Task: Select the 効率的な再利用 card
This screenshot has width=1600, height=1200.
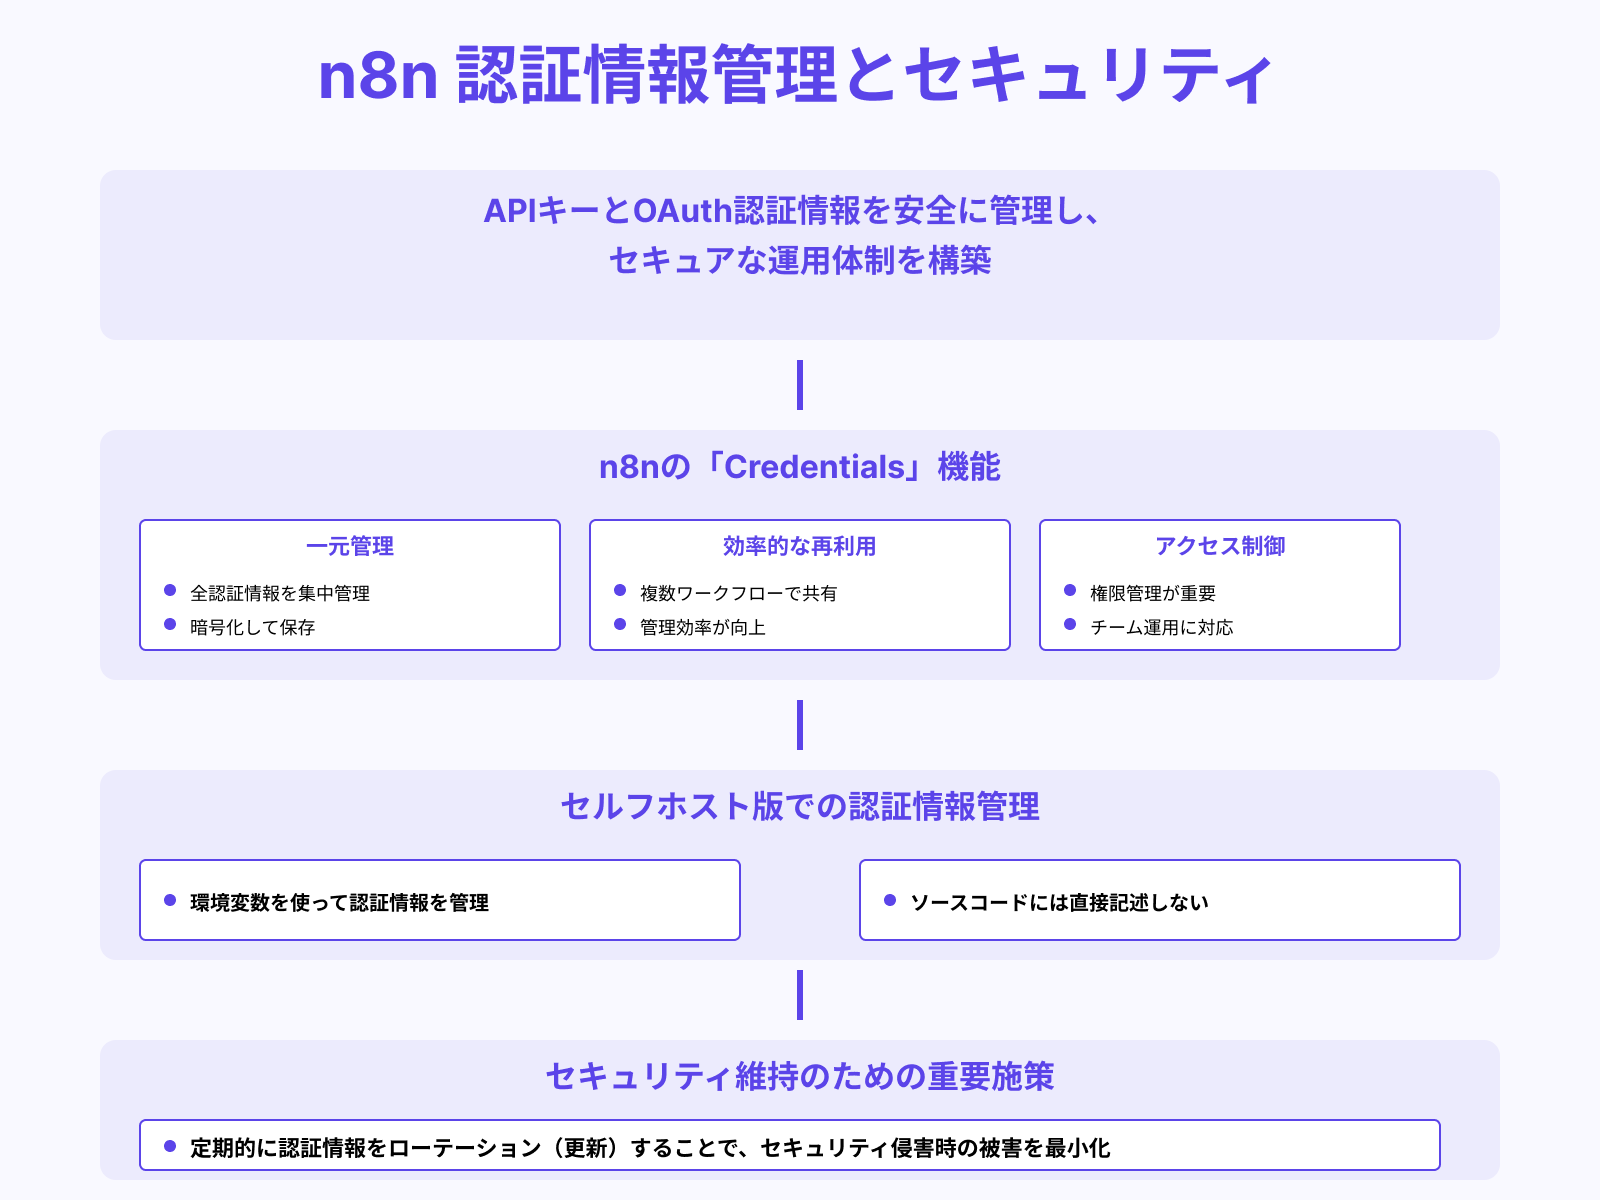Action: [800, 584]
